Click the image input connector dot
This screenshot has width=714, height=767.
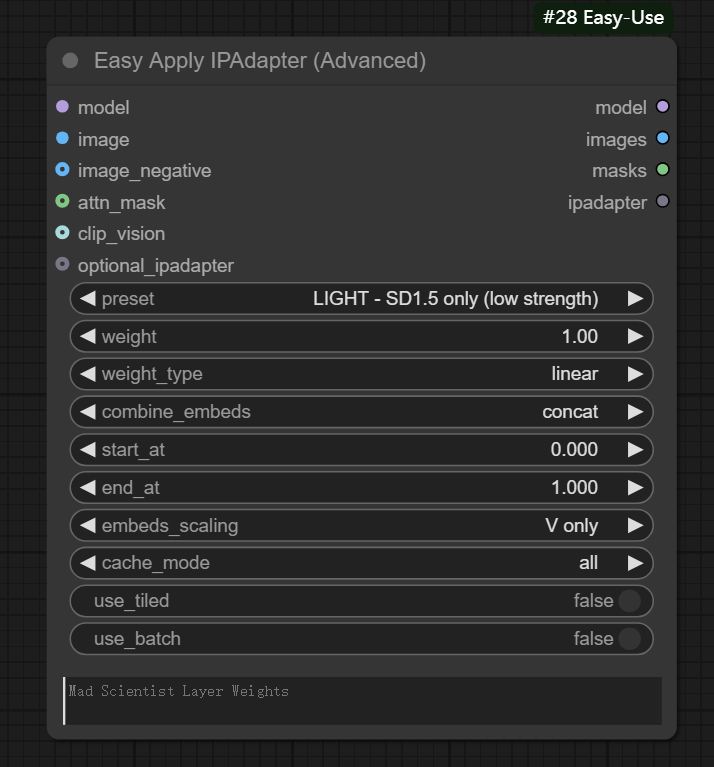(62, 139)
